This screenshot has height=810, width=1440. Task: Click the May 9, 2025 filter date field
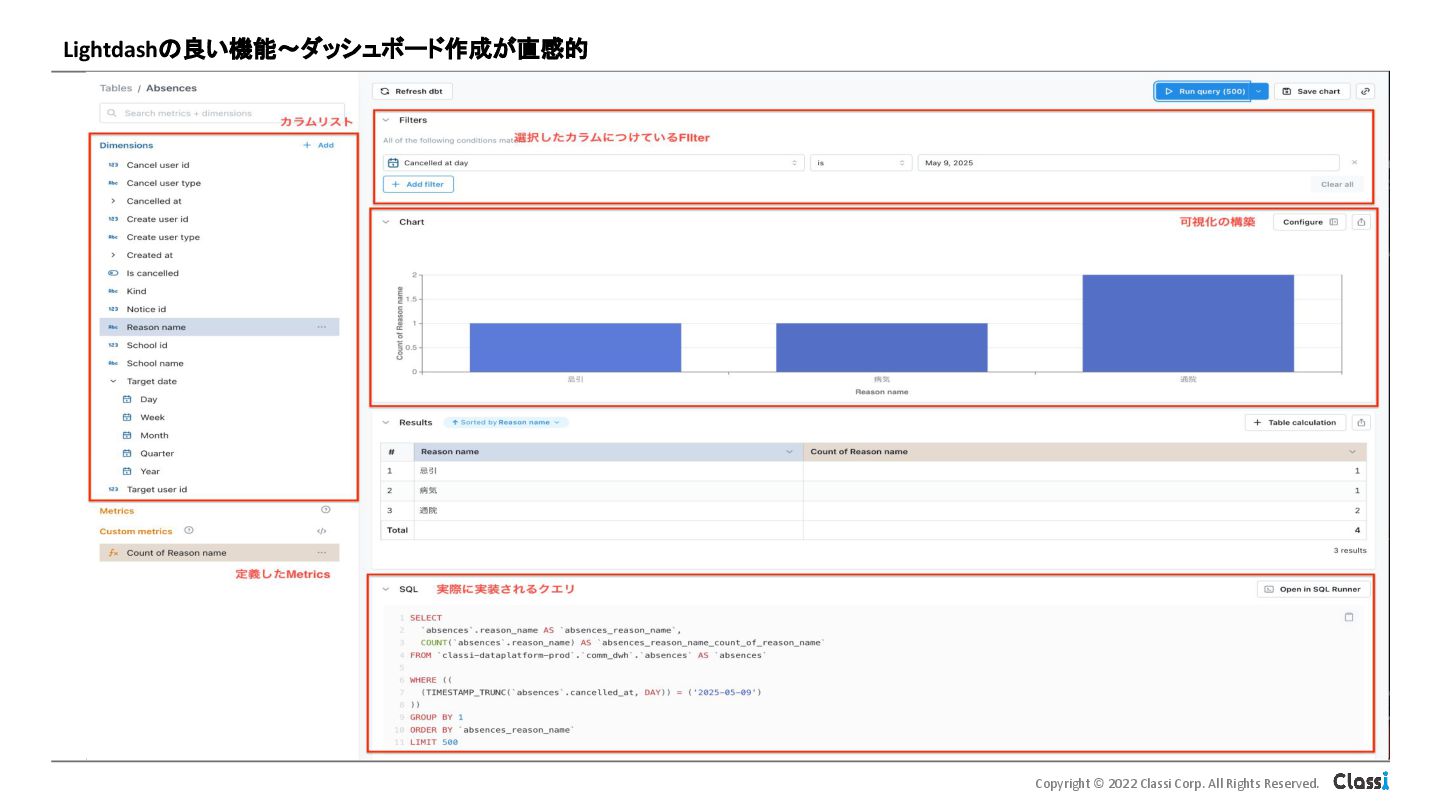[x=1128, y=162]
